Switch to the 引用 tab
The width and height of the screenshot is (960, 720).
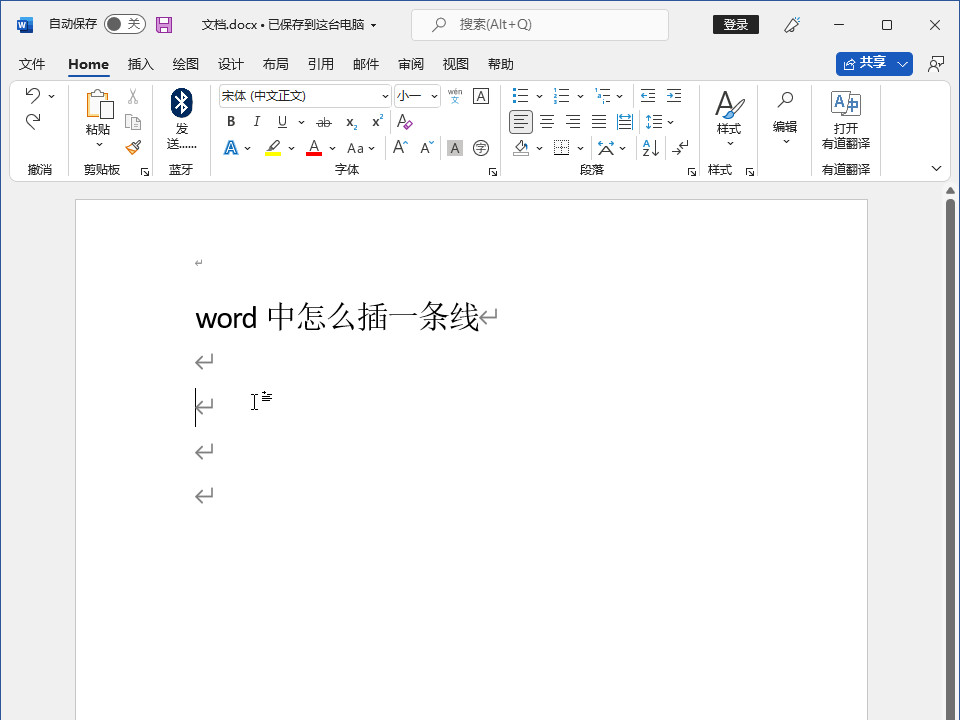pos(321,64)
